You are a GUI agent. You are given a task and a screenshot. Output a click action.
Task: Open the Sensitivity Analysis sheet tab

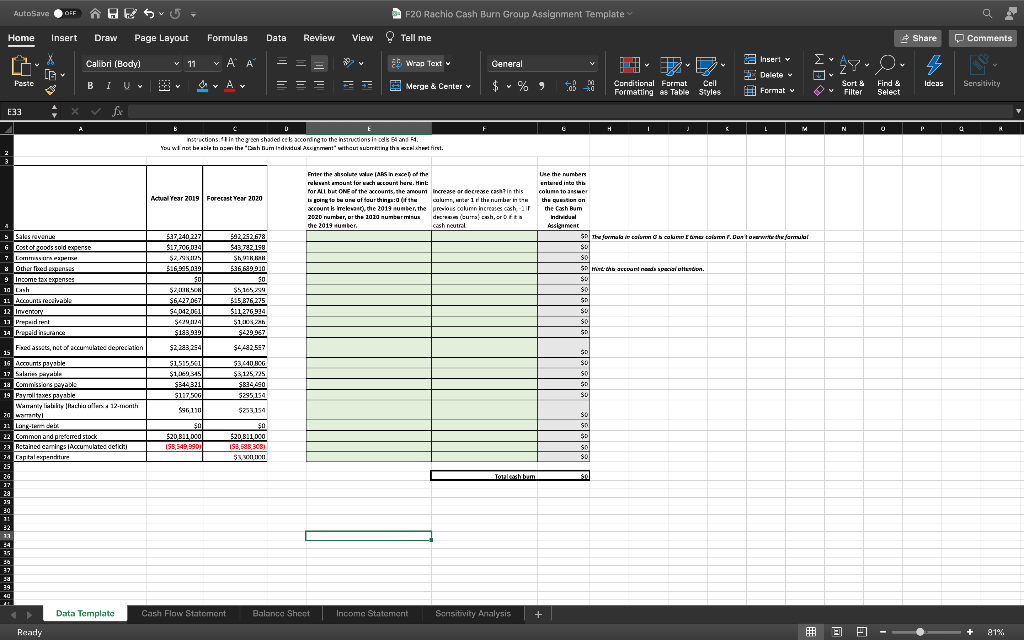473,613
